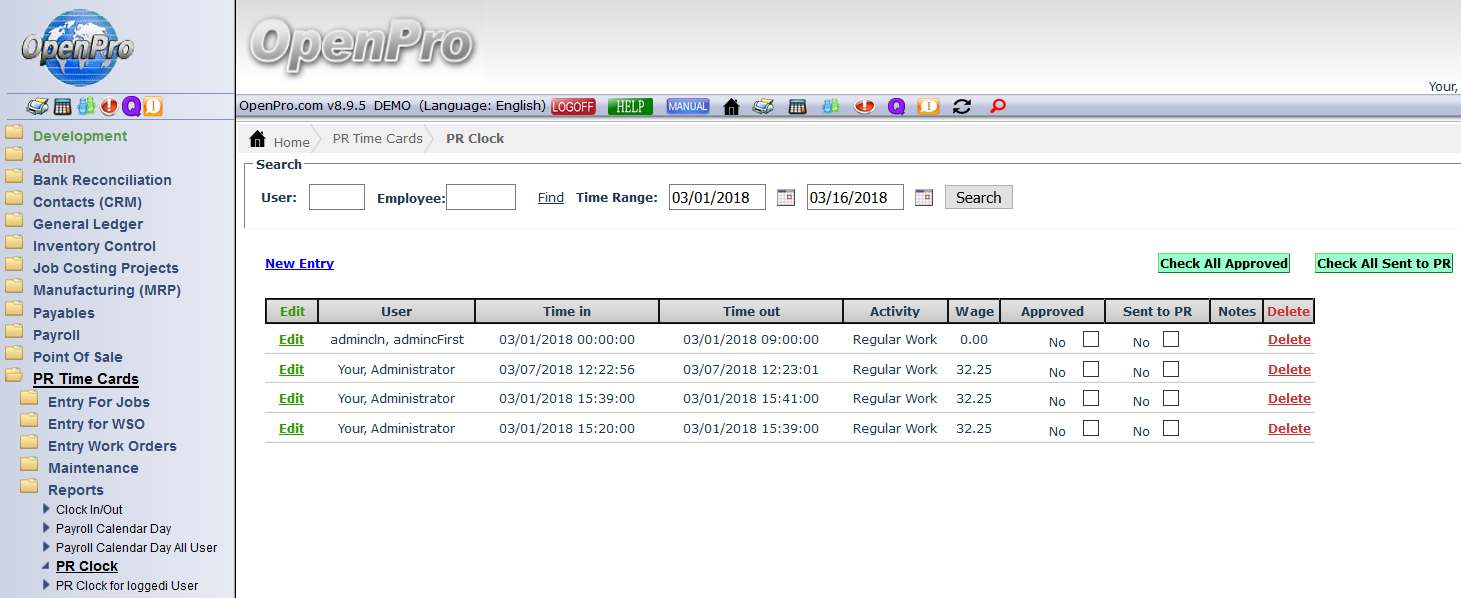Select Entry For Jobs in the sidebar
This screenshot has height=598, width=1461.
pos(98,402)
